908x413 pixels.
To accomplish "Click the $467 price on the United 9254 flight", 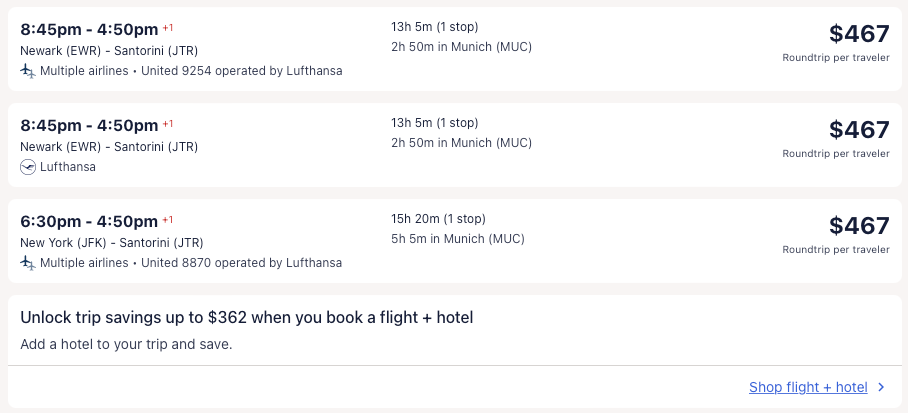I will pos(858,34).
